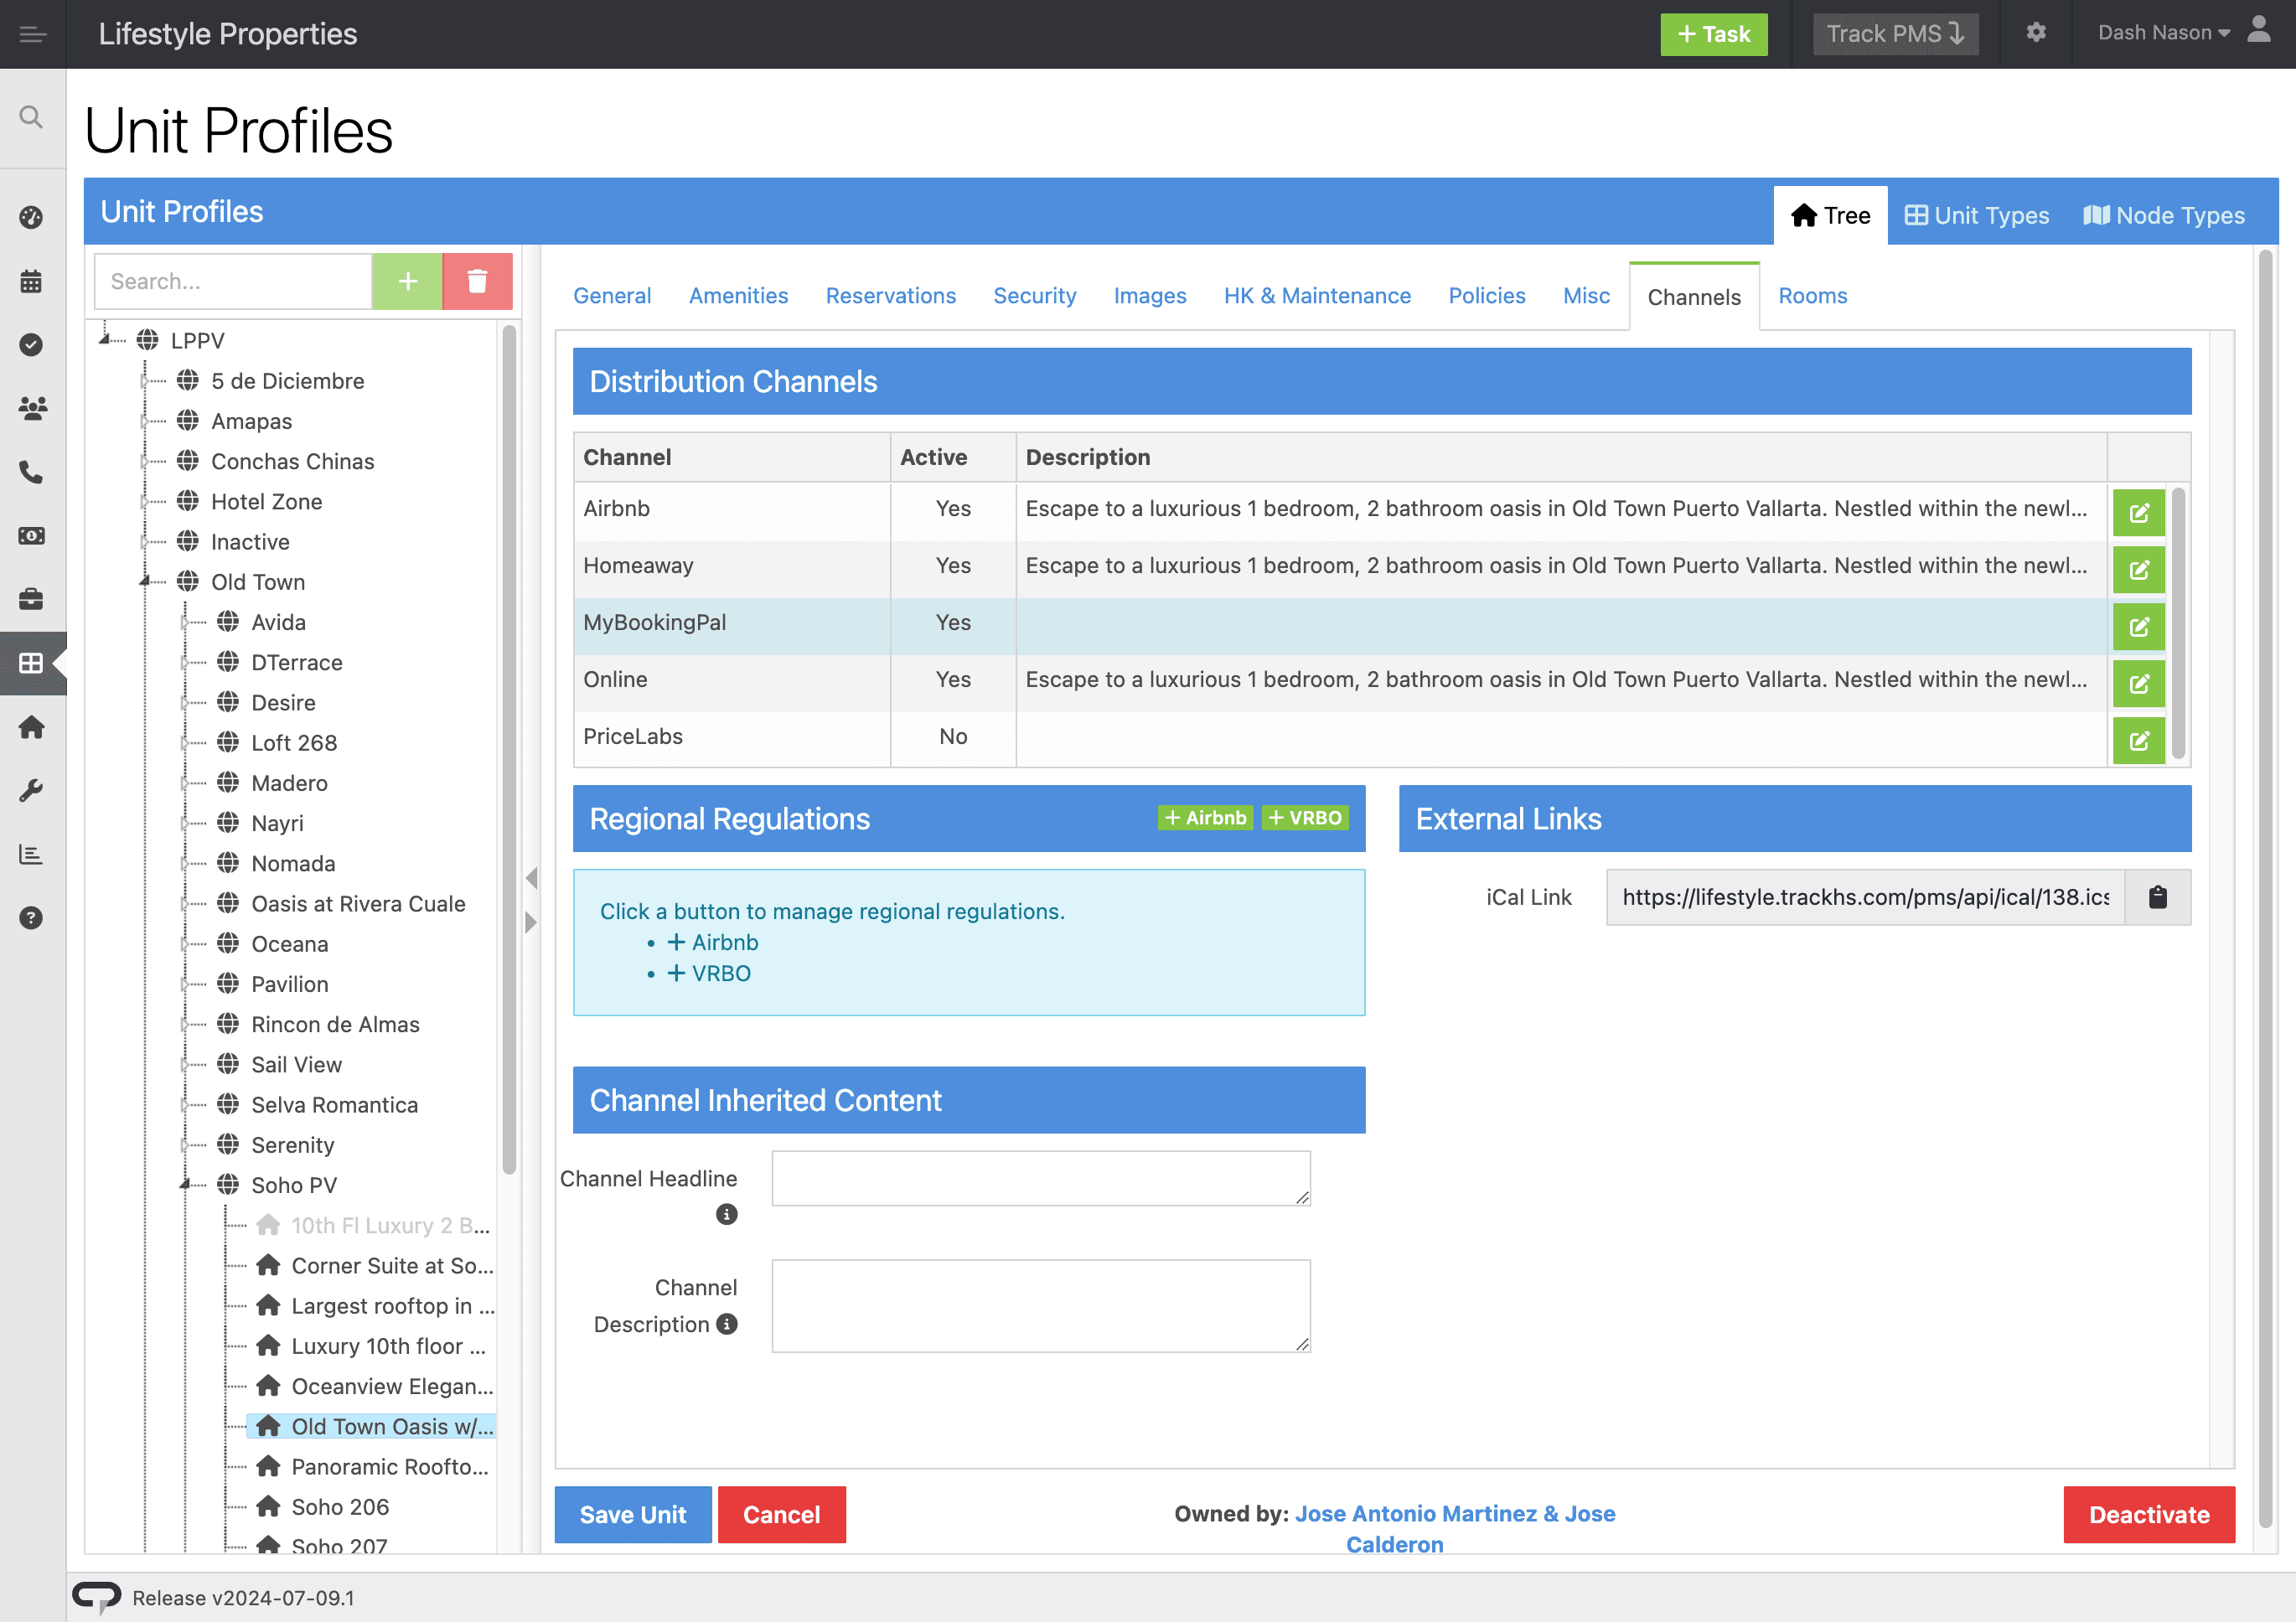Image resolution: width=2296 pixels, height=1622 pixels.
Task: Delete the selected node with the trash button
Action: (x=478, y=281)
